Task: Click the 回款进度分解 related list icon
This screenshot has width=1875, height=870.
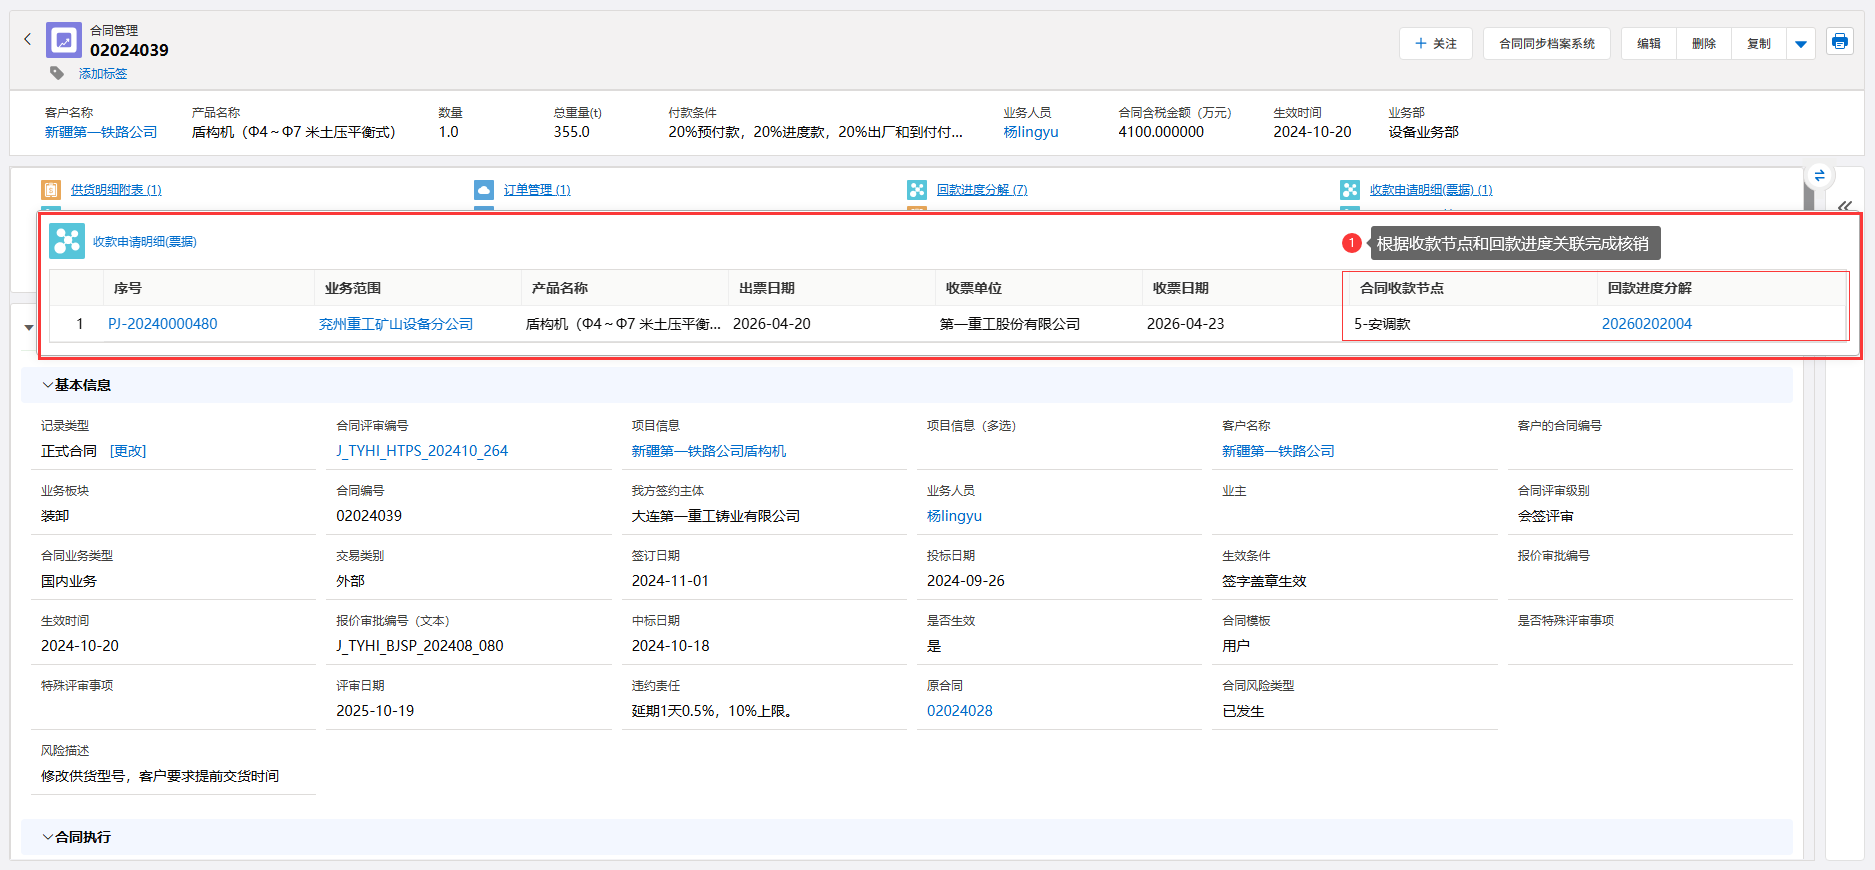Action: (917, 190)
